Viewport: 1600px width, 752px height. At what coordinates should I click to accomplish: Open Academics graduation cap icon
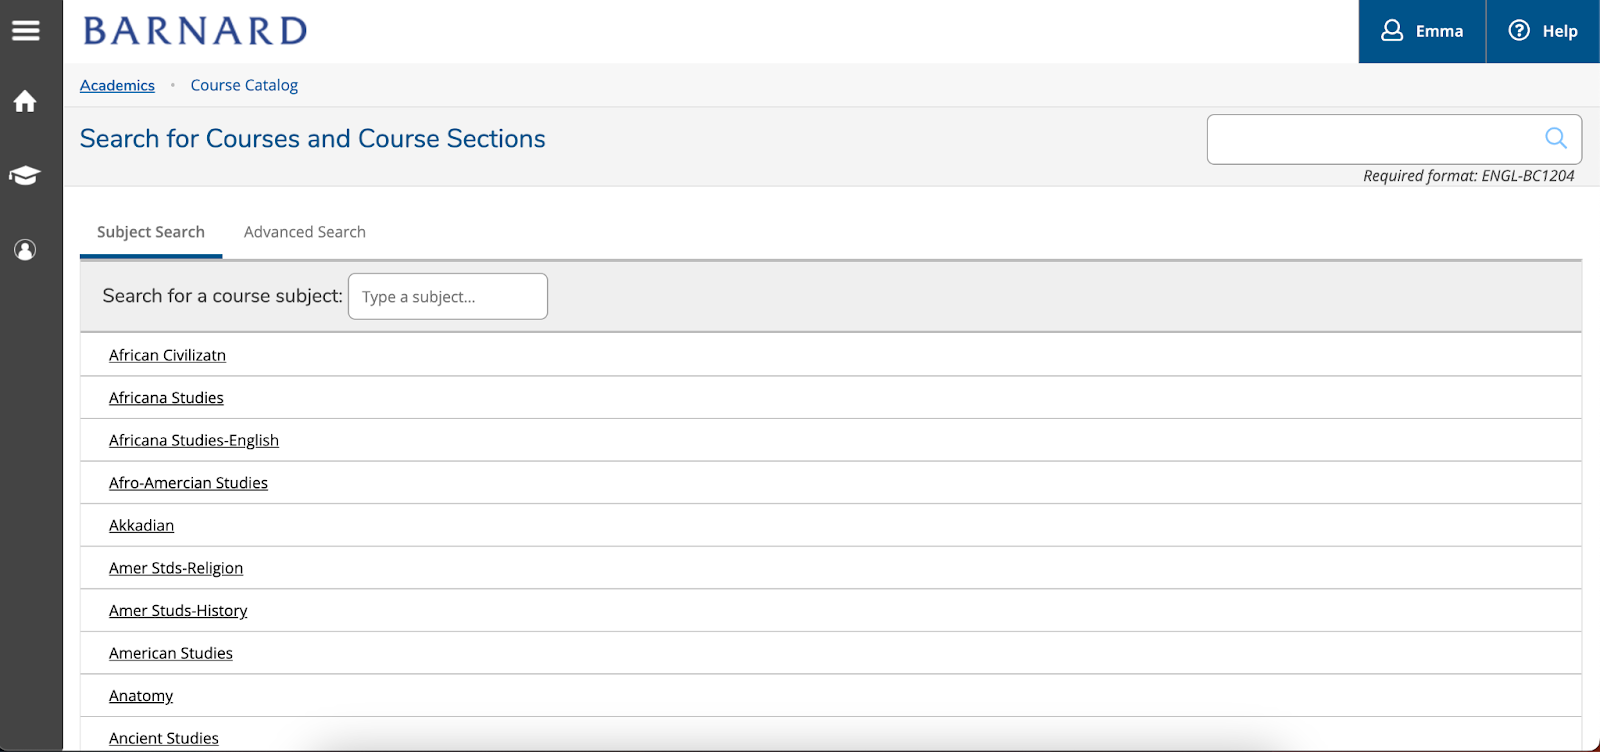[25, 176]
